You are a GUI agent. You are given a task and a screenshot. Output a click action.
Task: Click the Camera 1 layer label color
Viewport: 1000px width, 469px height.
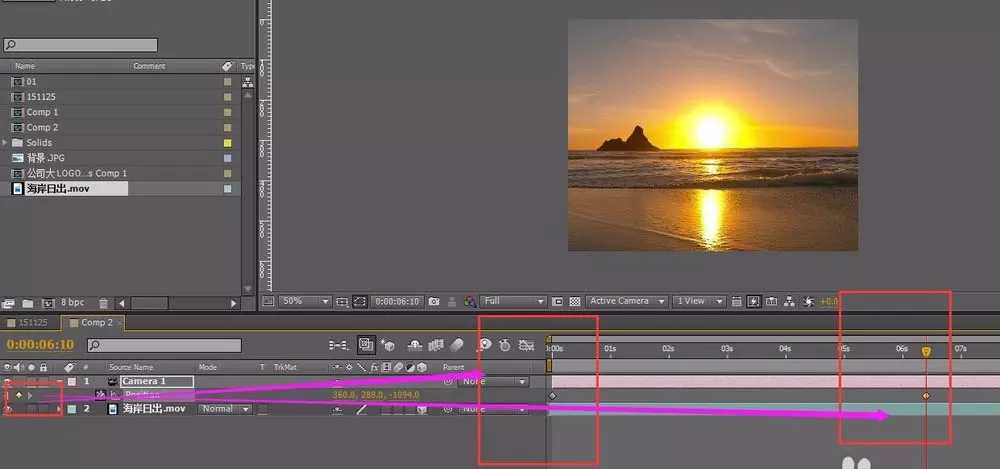(71, 382)
